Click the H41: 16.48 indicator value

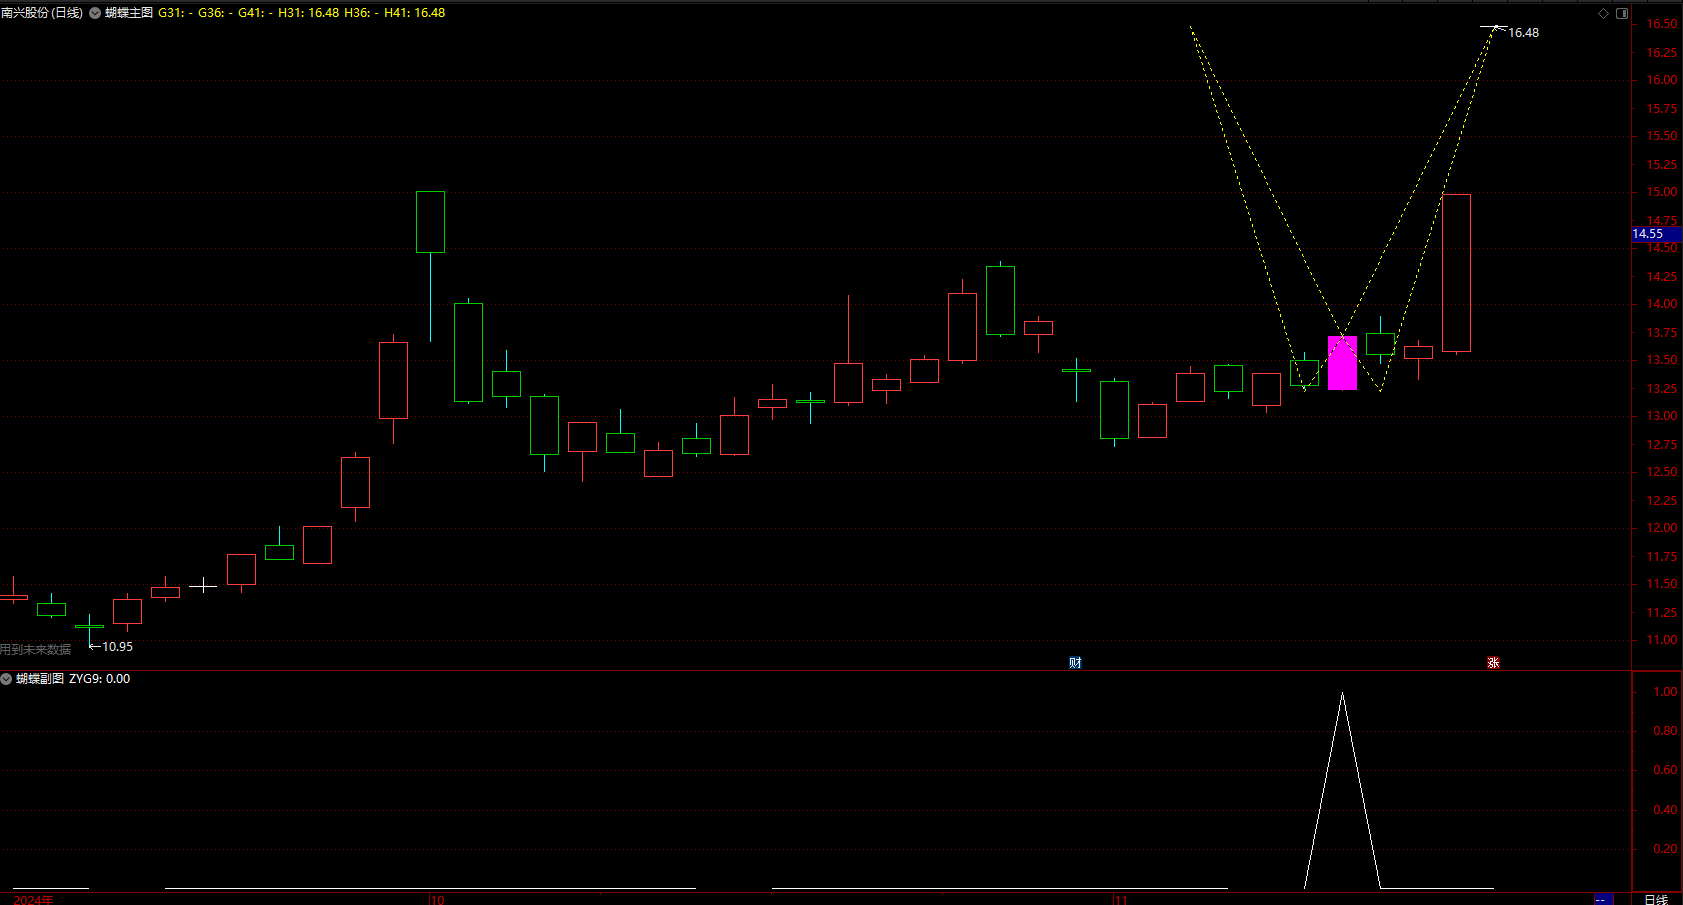tap(415, 13)
